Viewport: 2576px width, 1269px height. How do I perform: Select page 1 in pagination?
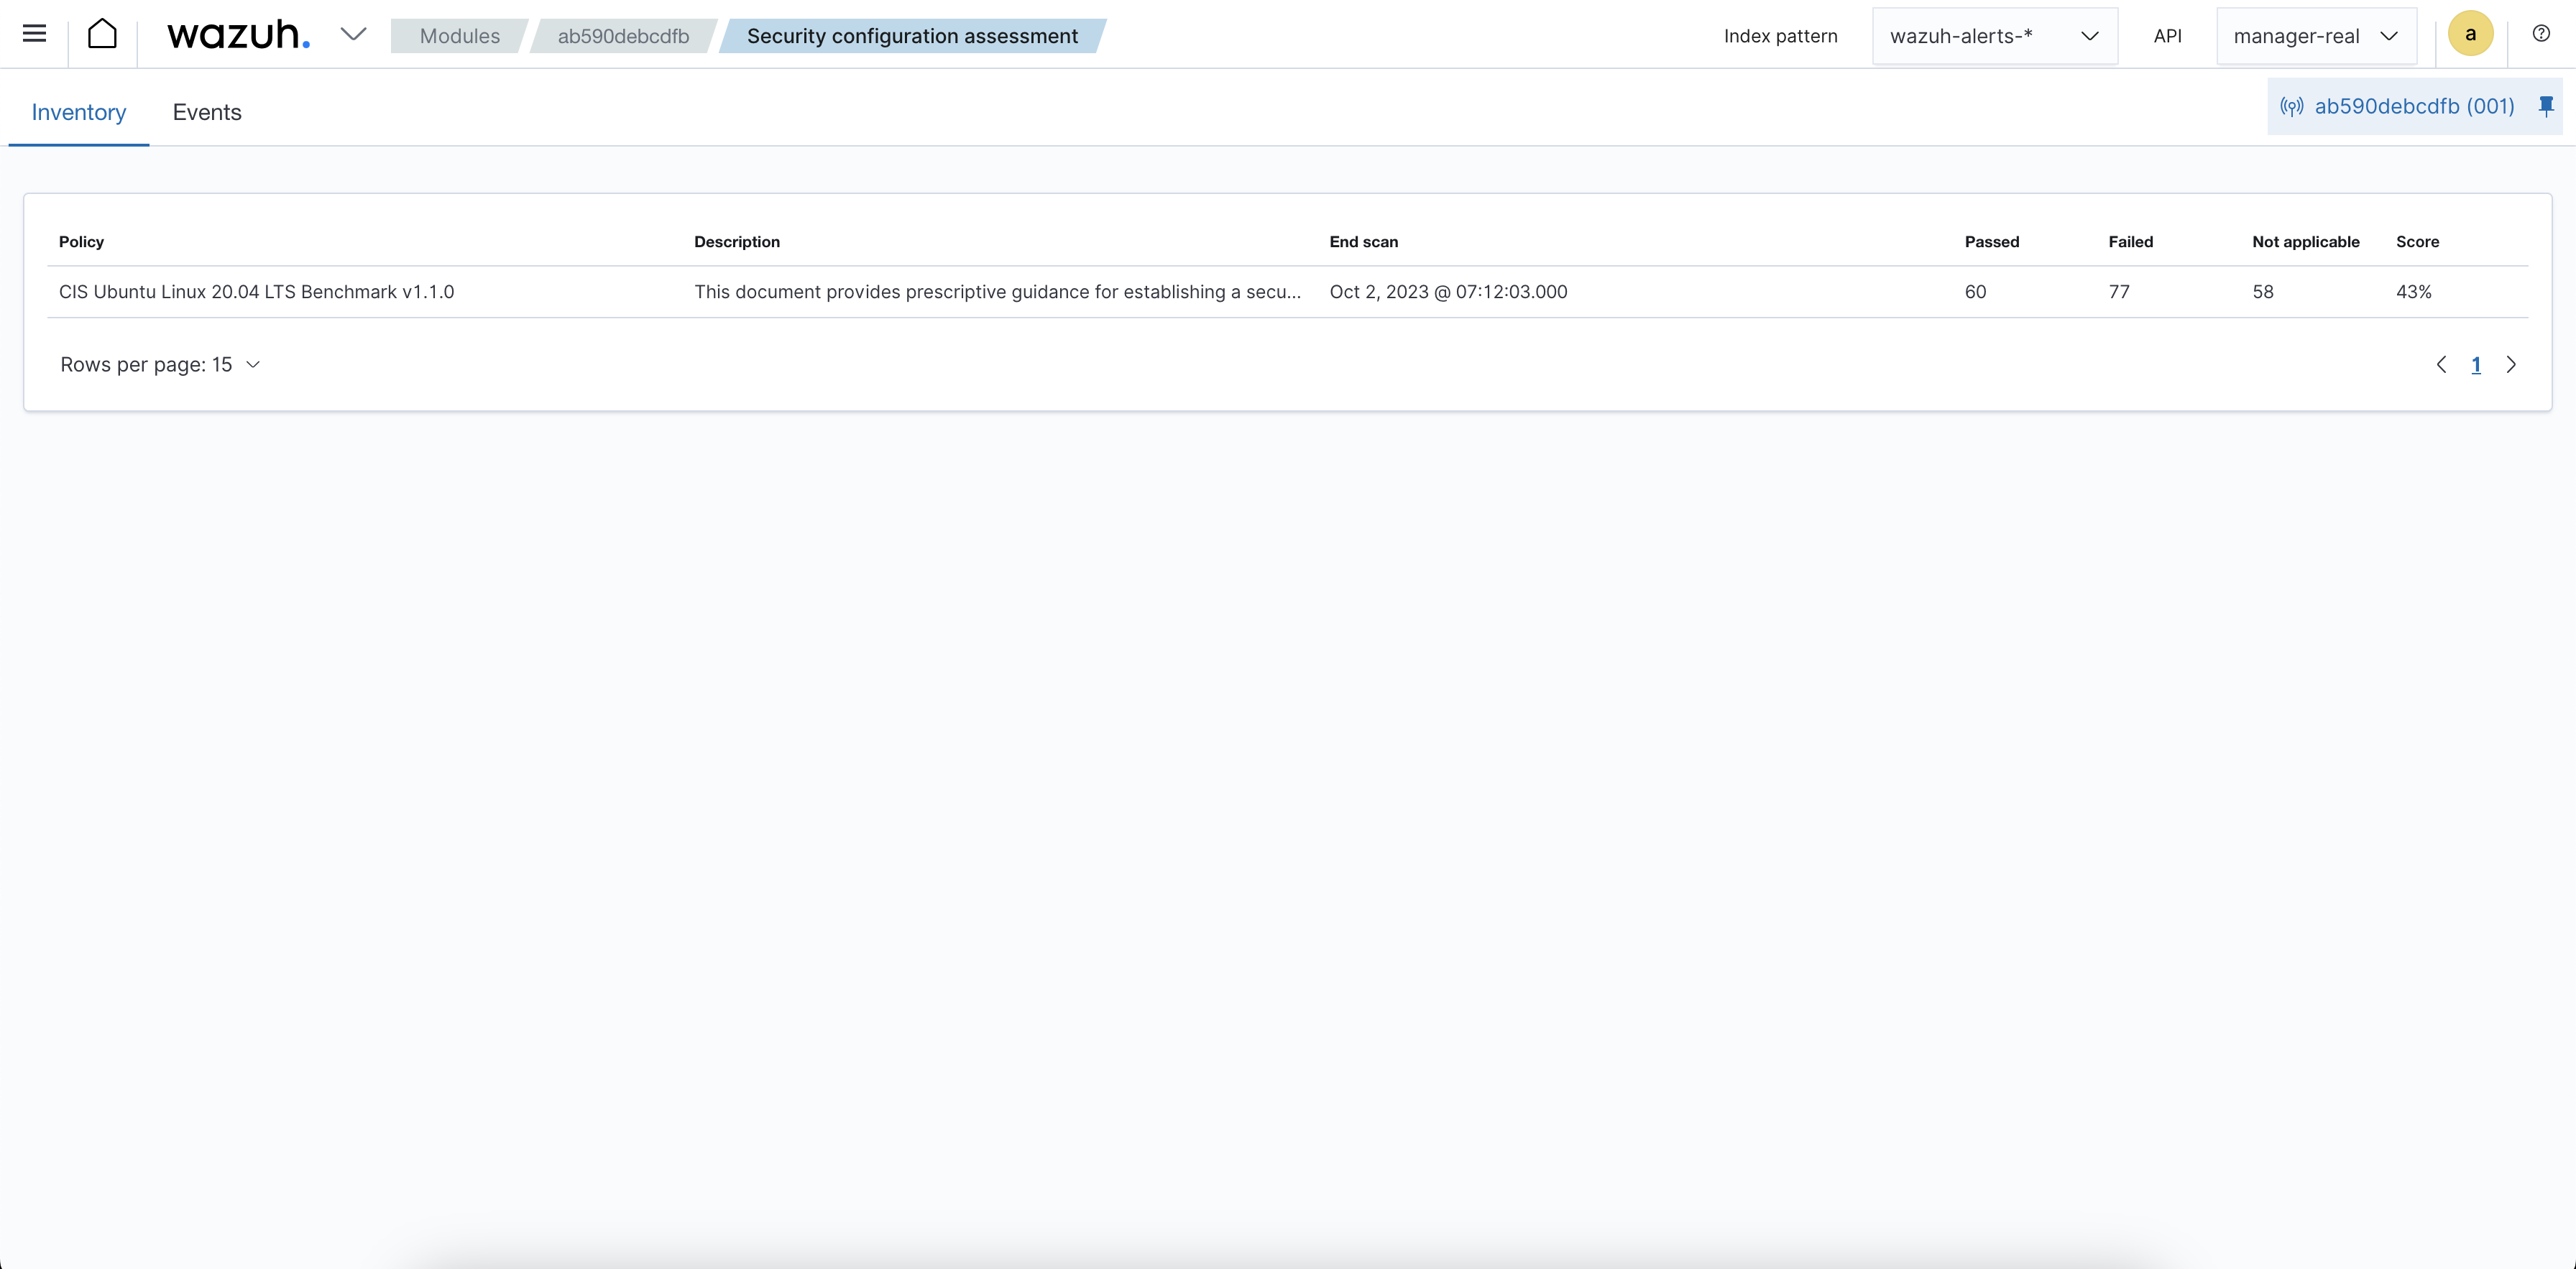pyautogui.click(x=2476, y=364)
